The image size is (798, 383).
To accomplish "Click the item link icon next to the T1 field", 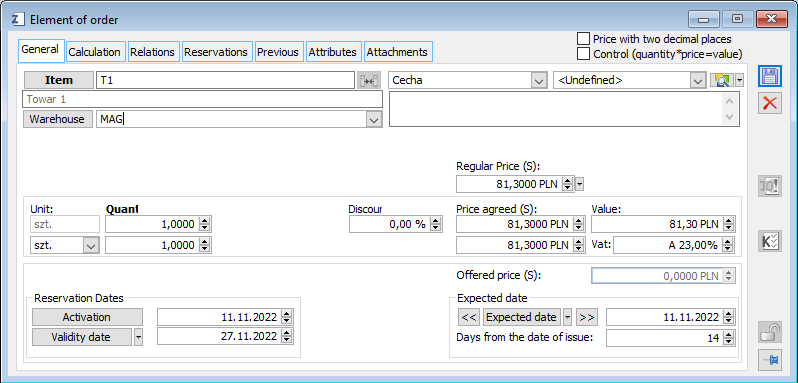I will click(x=368, y=80).
